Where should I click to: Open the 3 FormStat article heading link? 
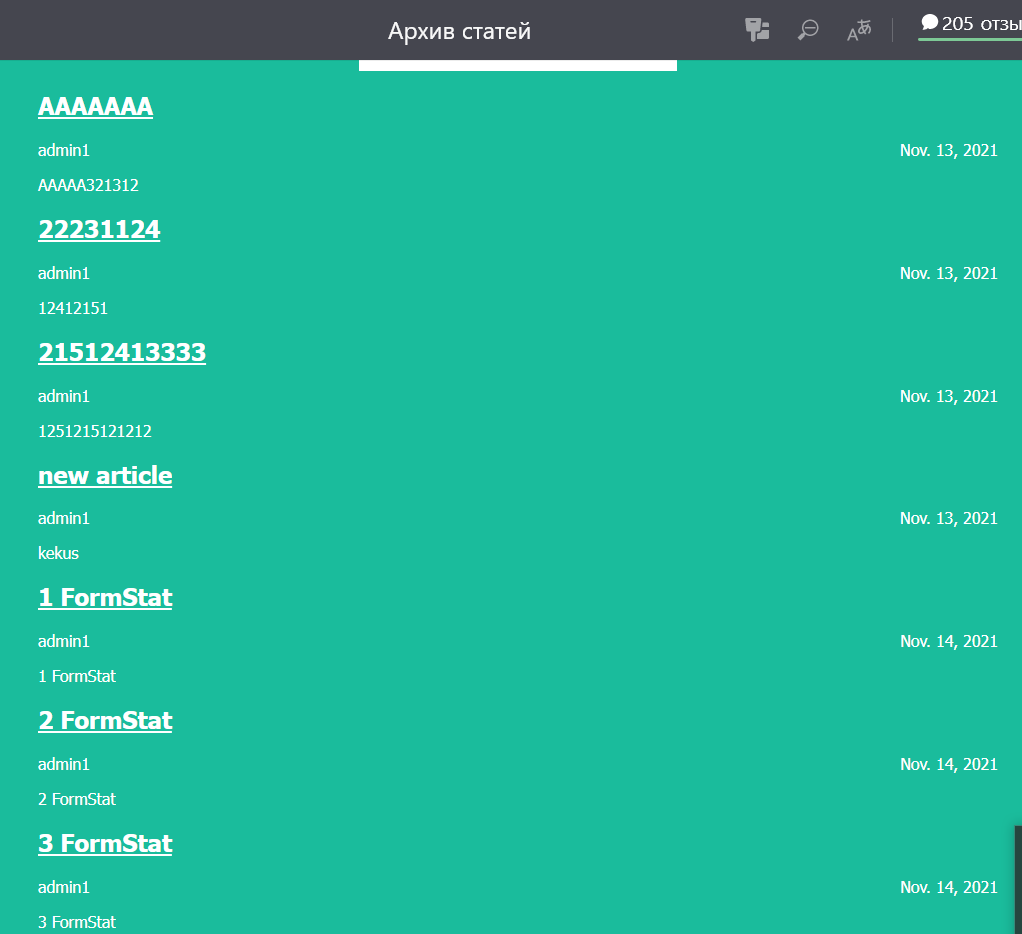pos(105,844)
